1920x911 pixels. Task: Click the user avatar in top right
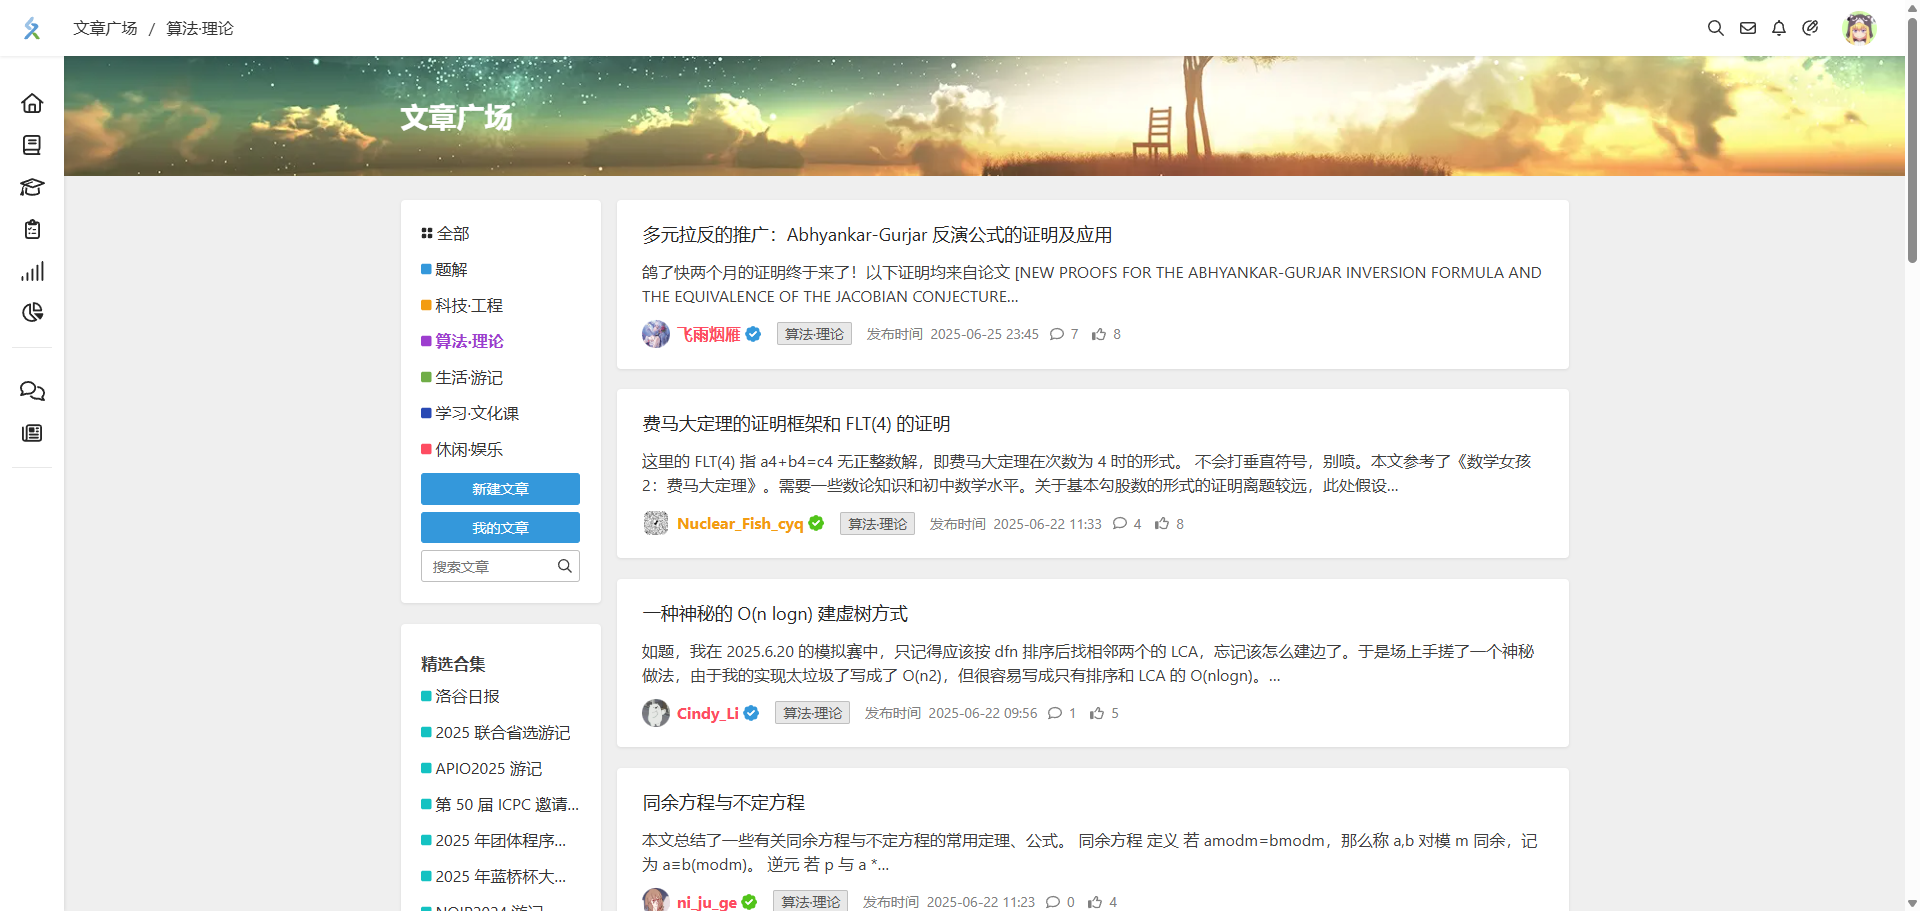click(x=1858, y=28)
